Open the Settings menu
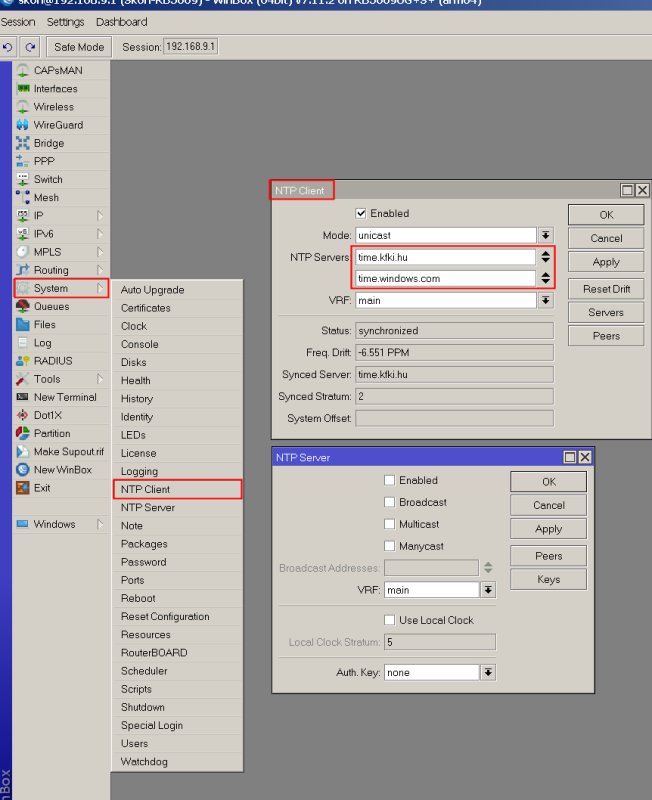Image resolution: width=652 pixels, height=800 pixels. 65,22
